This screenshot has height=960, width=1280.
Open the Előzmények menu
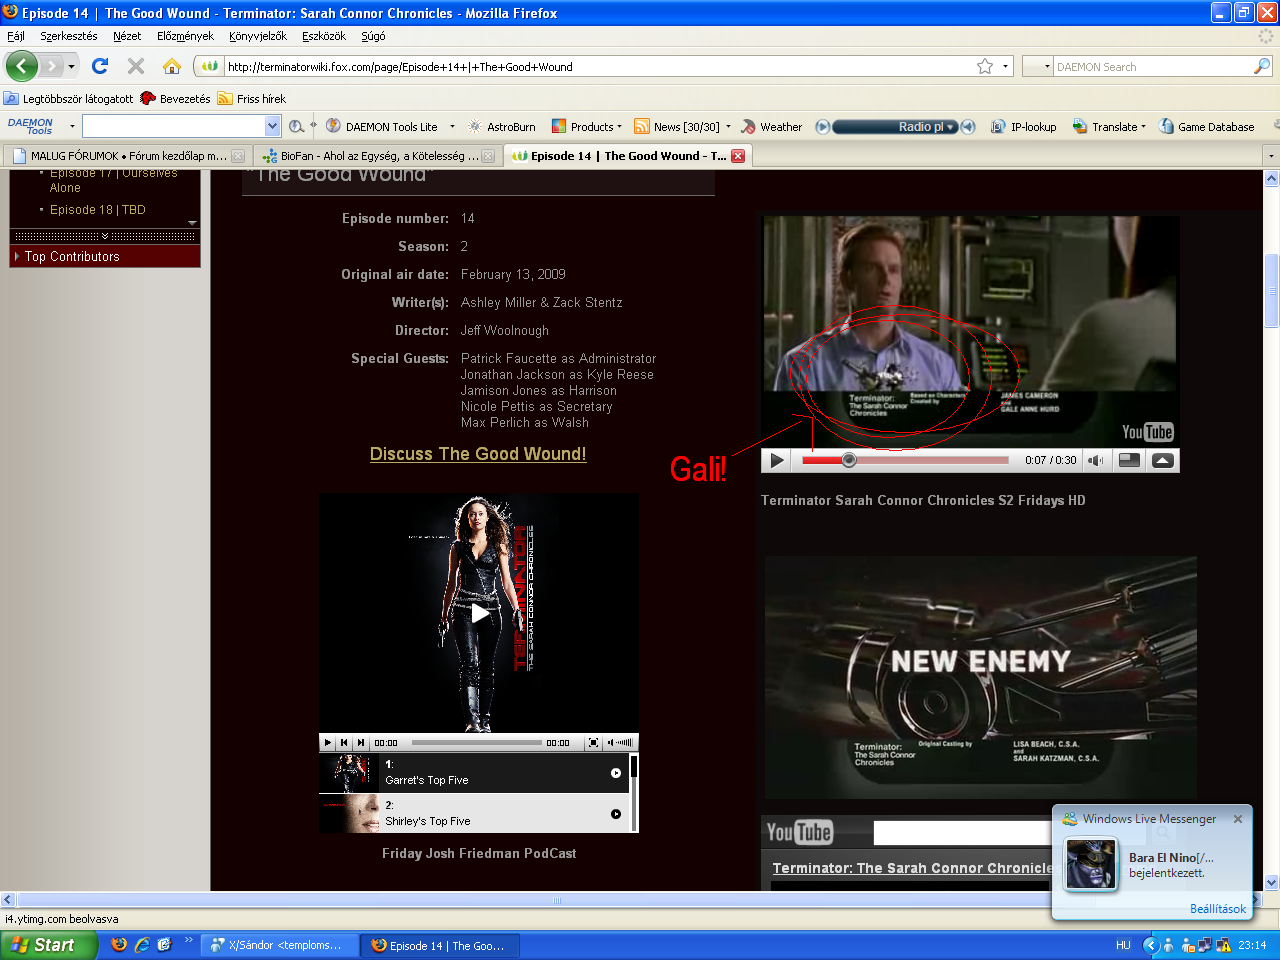(x=185, y=36)
